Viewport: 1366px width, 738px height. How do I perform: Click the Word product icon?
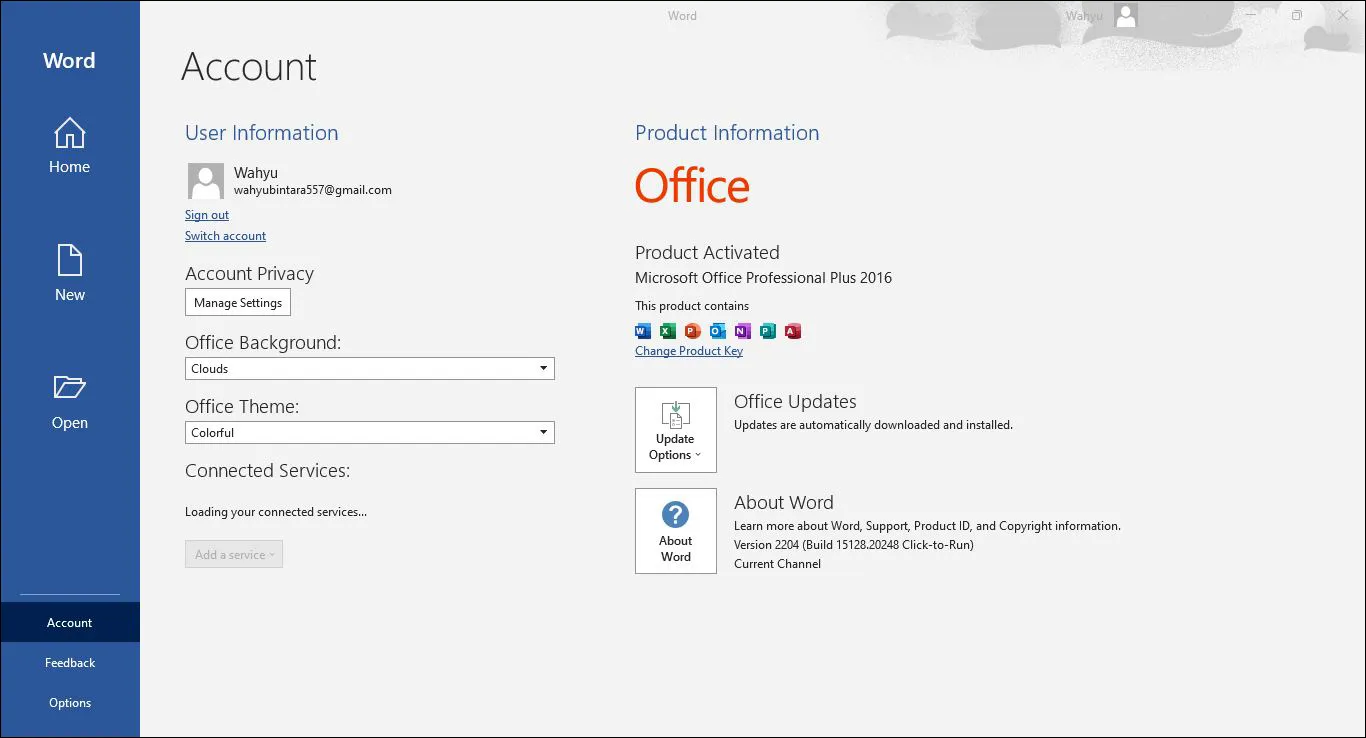[642, 330]
